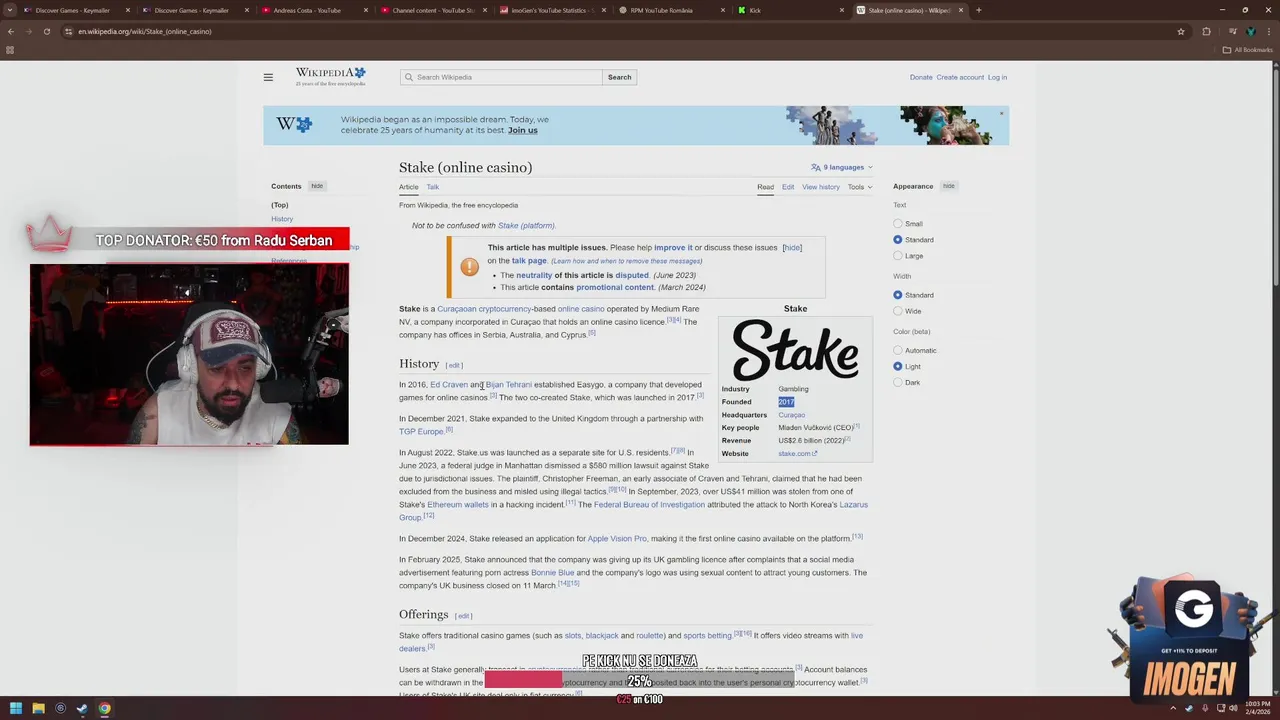1280x720 pixels.
Task: Open the Chrome profile avatar
Action: pyautogui.click(x=1251, y=31)
